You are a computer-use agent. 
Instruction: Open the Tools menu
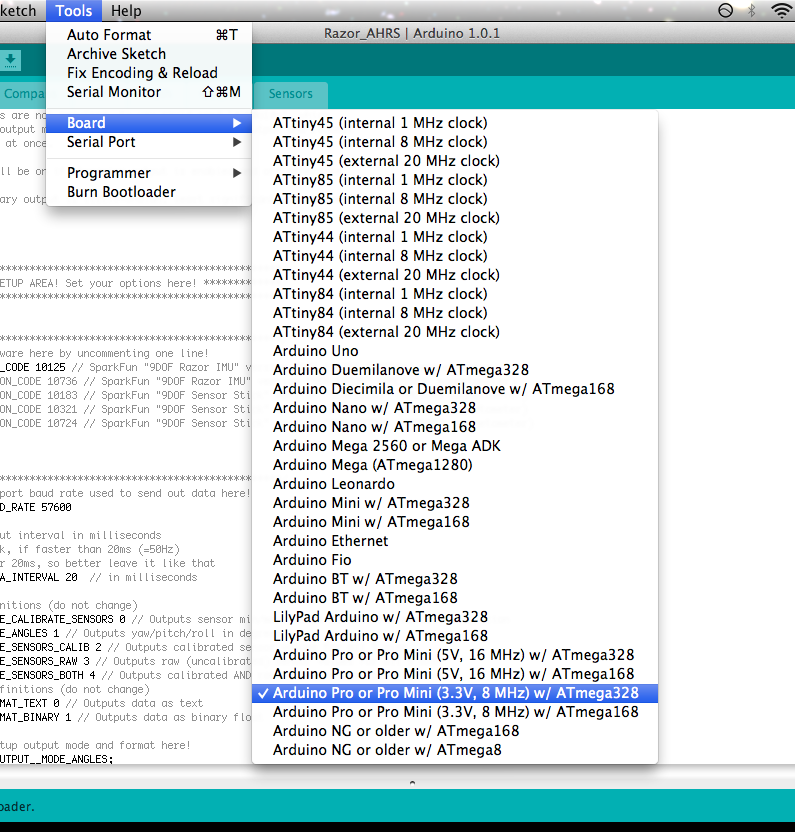pos(74,11)
